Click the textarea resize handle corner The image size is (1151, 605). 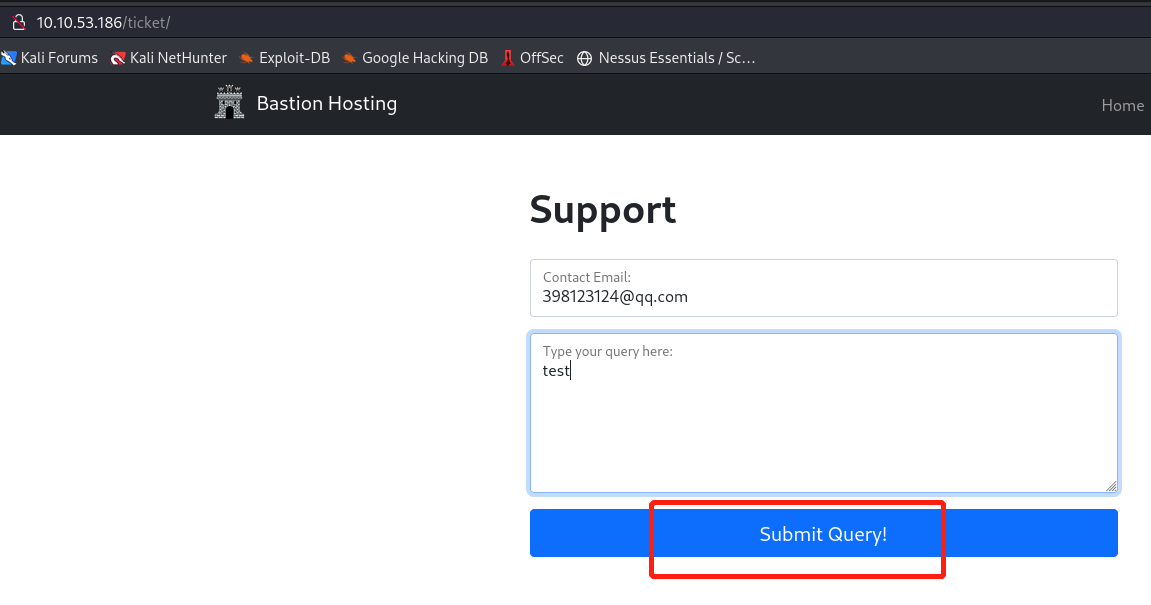tap(1111, 486)
